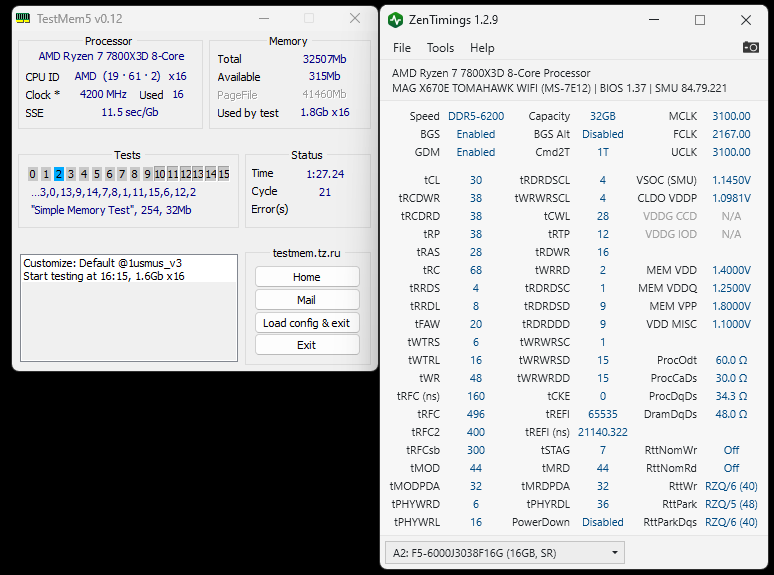Click the SSE value 11.5 sec/Gb
The width and height of the screenshot is (774, 575).
(x=130, y=112)
